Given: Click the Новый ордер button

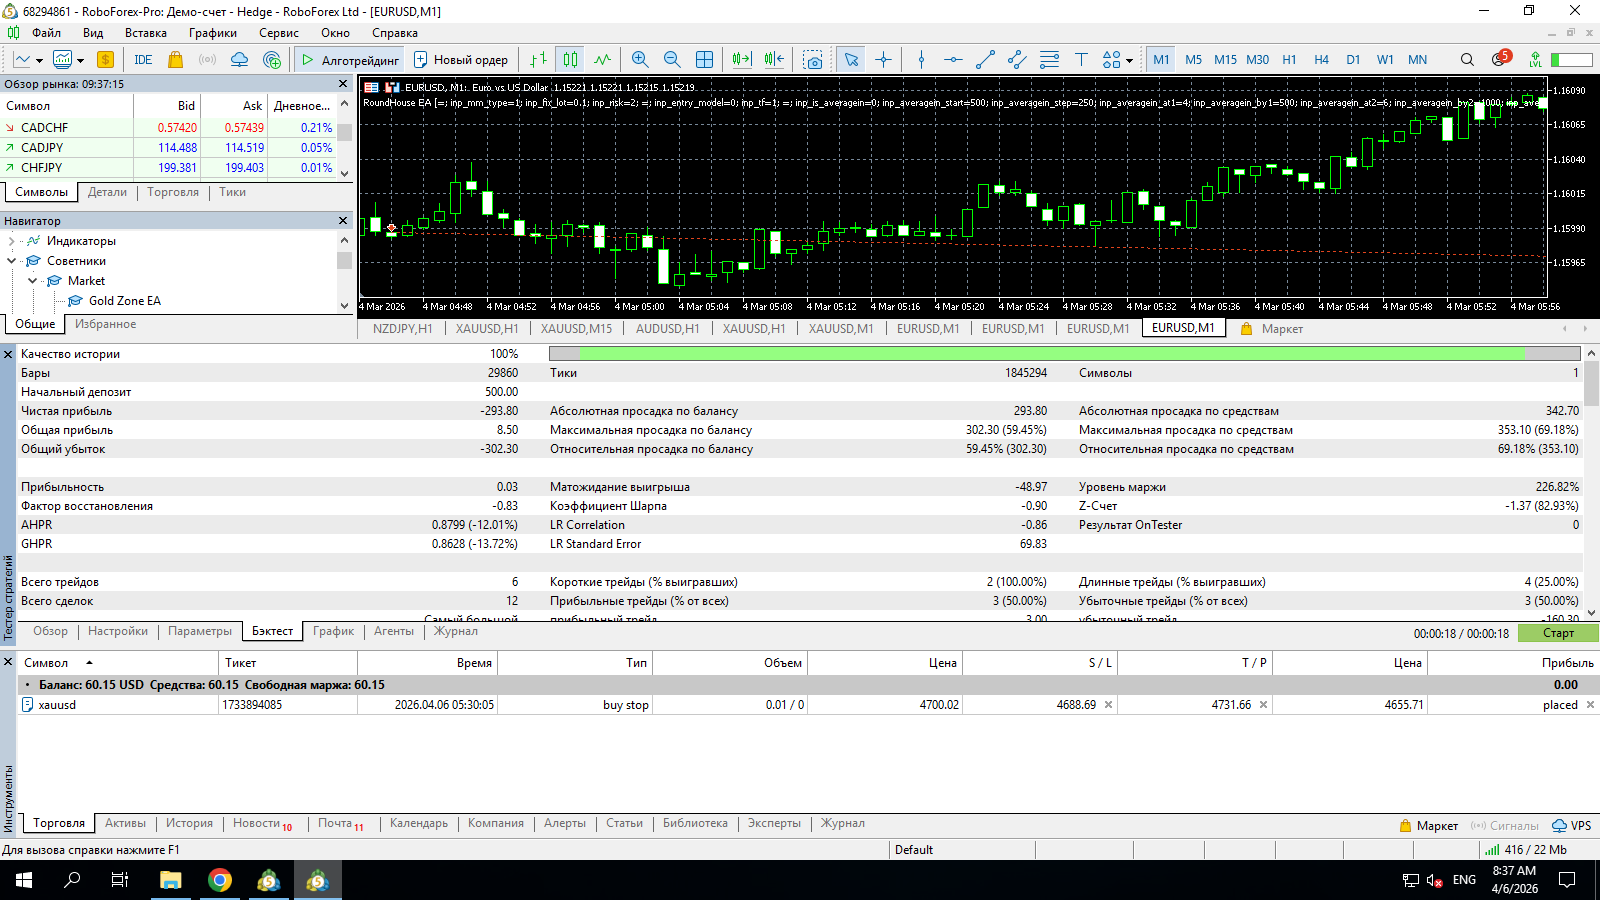Looking at the screenshot, I should click(x=461, y=60).
